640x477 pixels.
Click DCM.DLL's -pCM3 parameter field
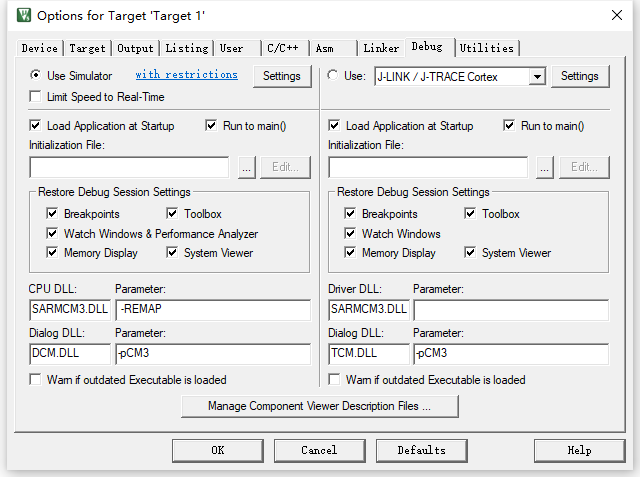[x=213, y=353]
